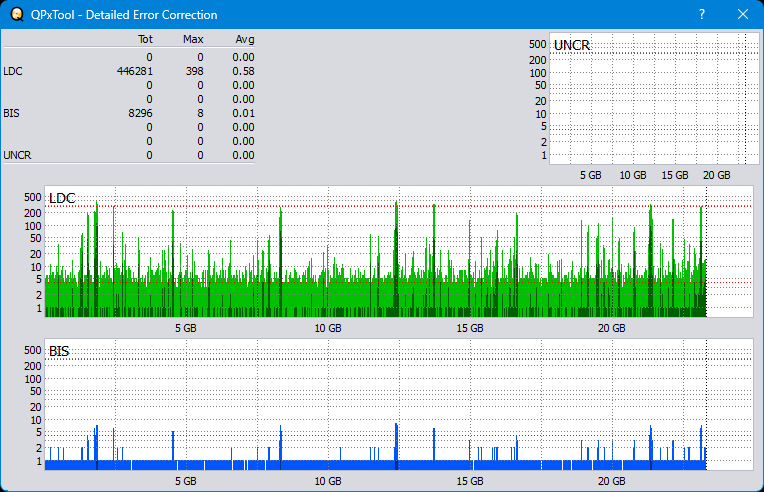Click the QPxTool app icon in title bar
This screenshot has width=764, height=492.
pyautogui.click(x=17, y=15)
